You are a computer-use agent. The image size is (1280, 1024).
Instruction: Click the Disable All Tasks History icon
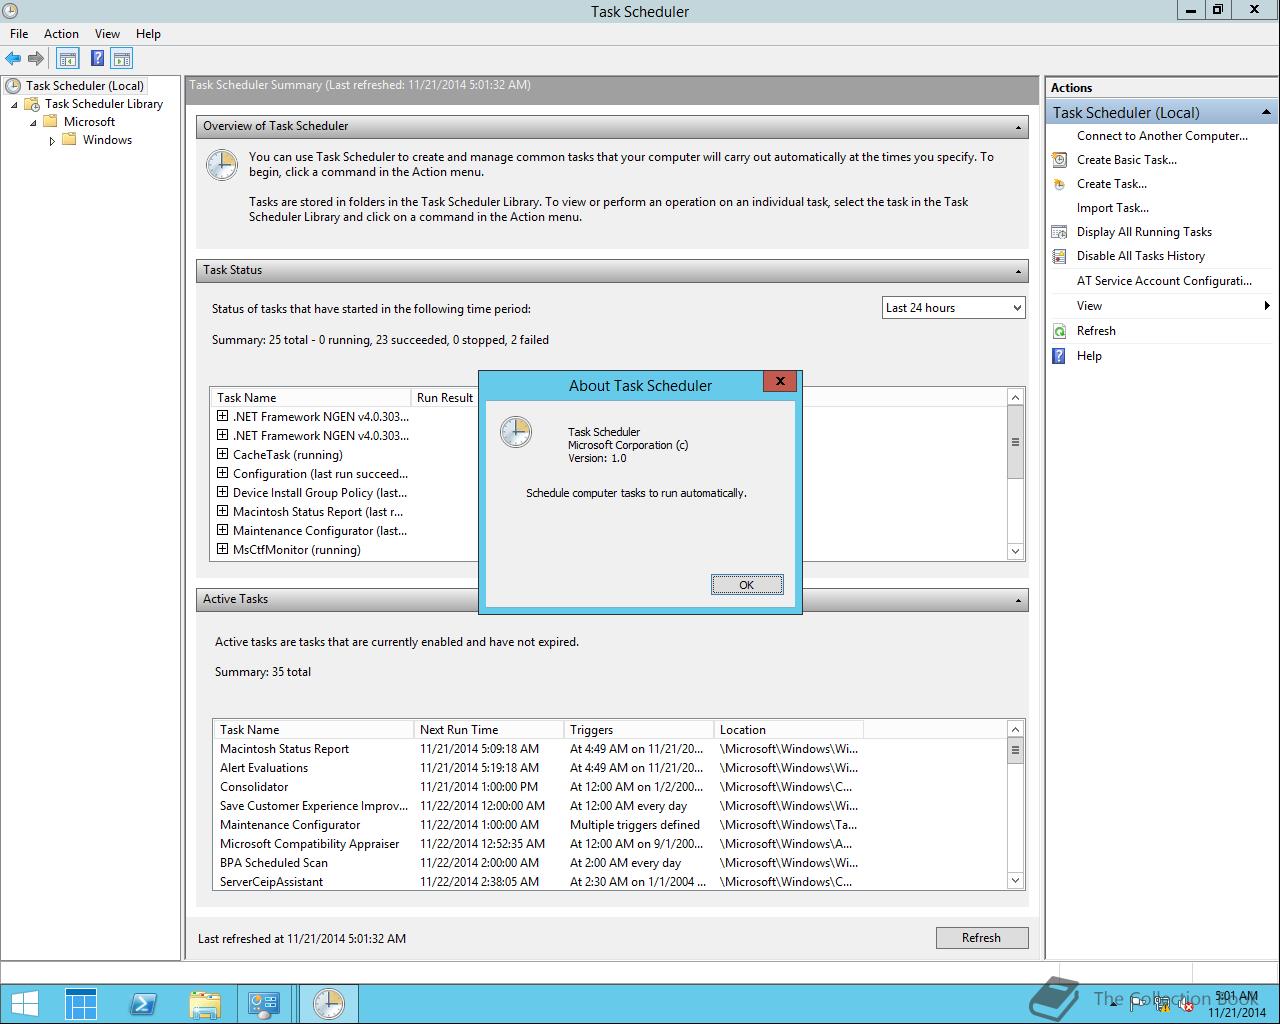(x=1059, y=256)
